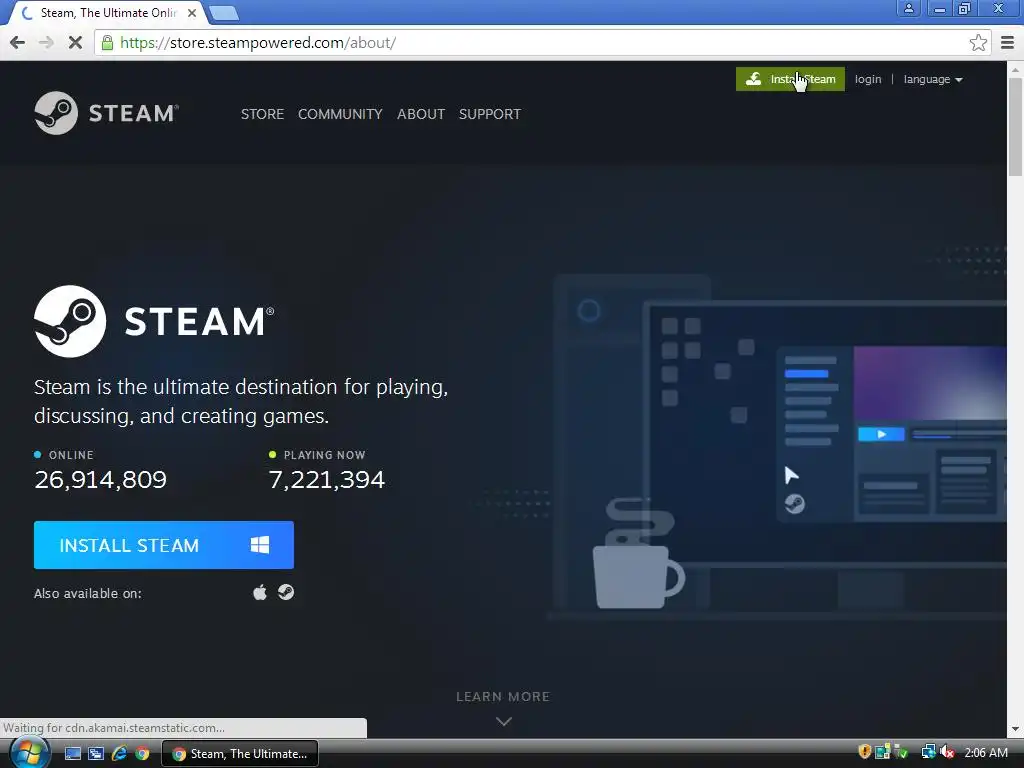Open the STORE menu
The width and height of the screenshot is (1024, 768).
coord(262,114)
